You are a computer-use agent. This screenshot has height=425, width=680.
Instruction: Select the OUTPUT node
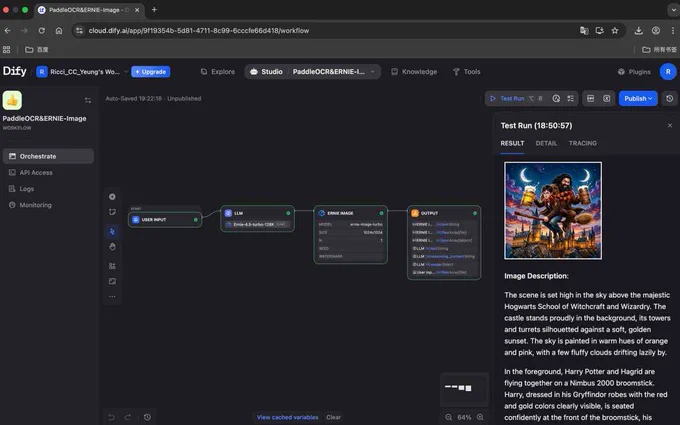pyautogui.click(x=444, y=242)
